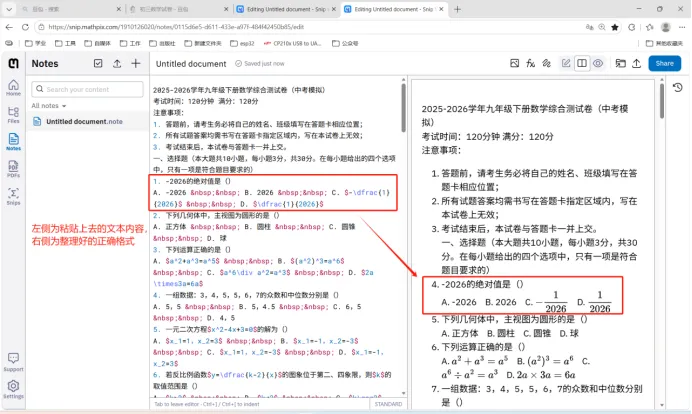The image size is (692, 414).
Task: Reload the page with refresh icon
Action: tap(25, 27)
